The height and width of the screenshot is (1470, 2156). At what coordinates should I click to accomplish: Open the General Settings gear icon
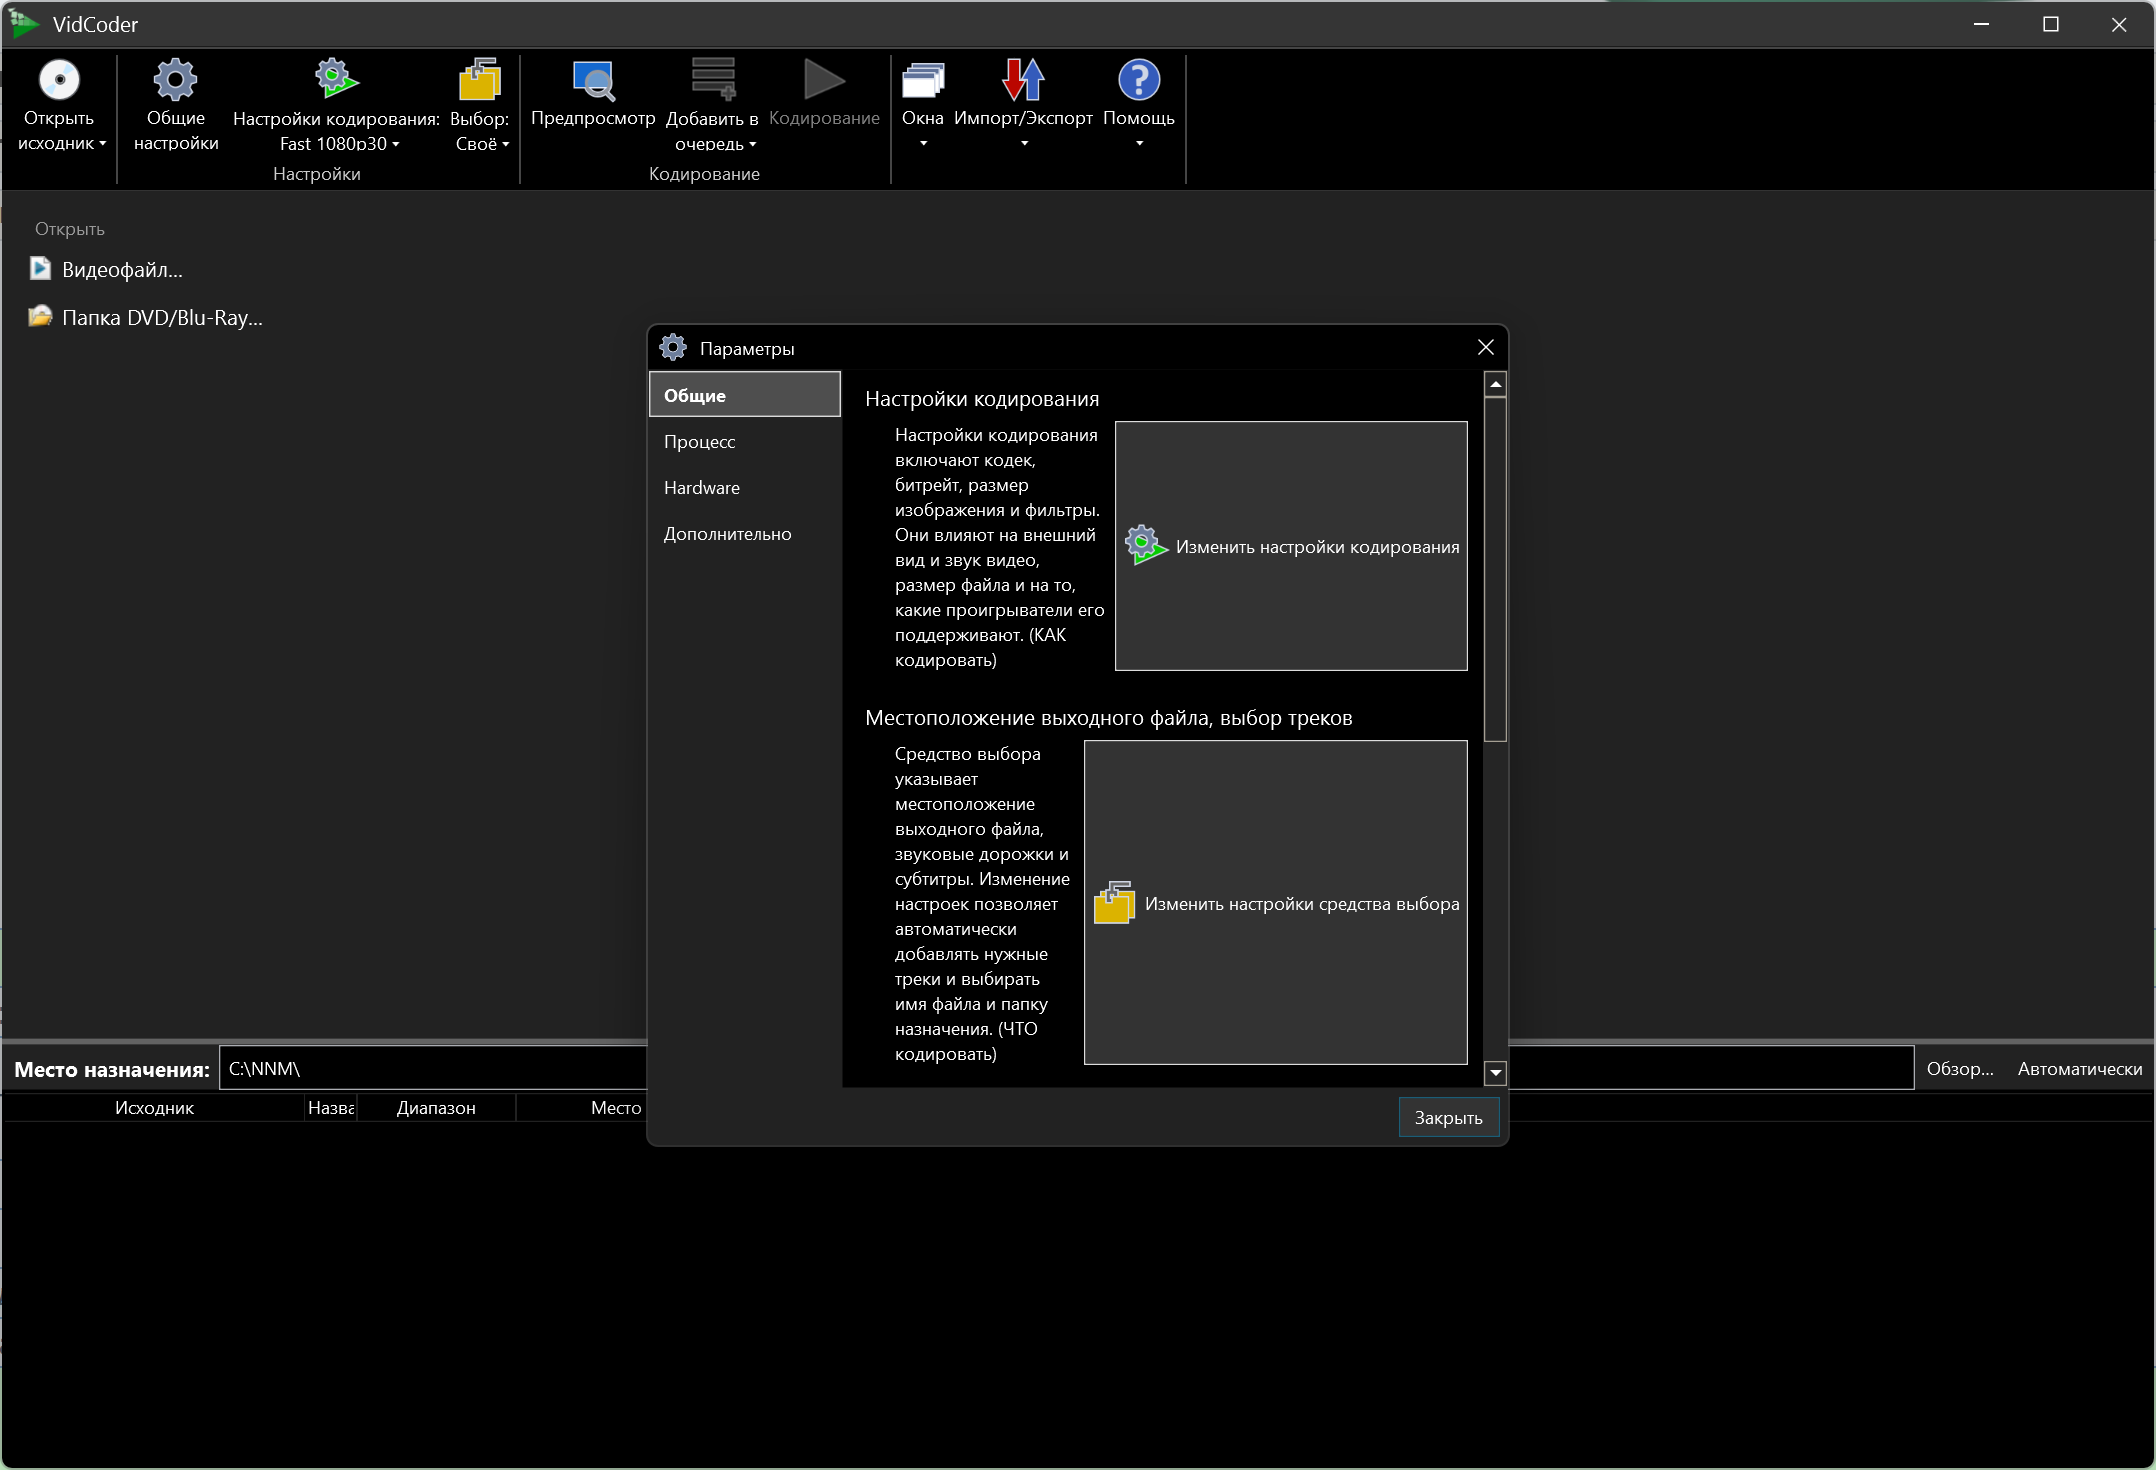(175, 81)
